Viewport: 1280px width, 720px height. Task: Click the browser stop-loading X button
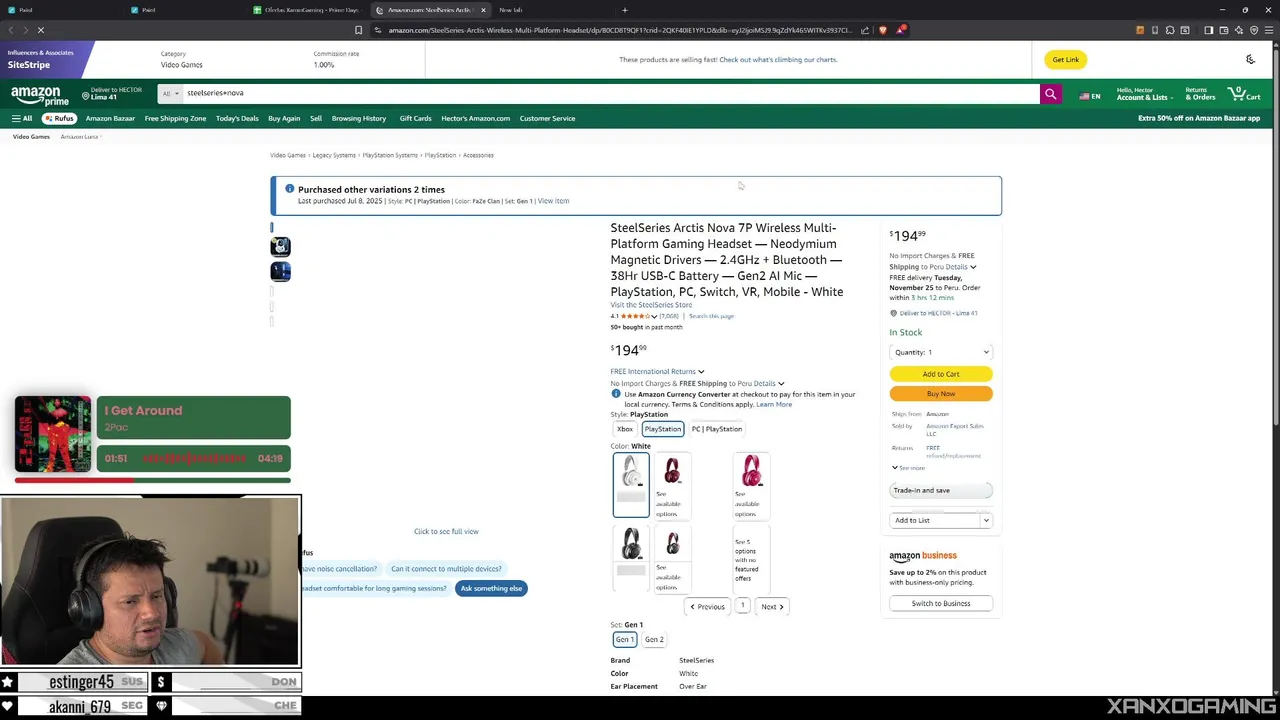coord(41,30)
